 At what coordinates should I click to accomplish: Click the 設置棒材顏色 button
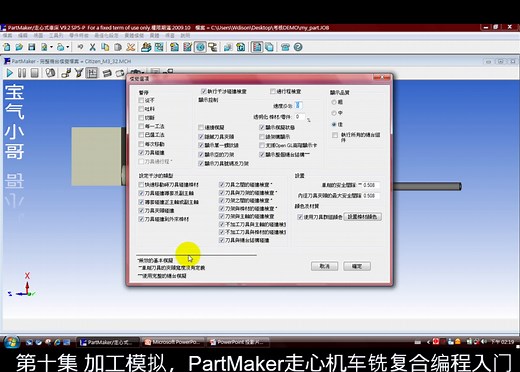coord(362,217)
